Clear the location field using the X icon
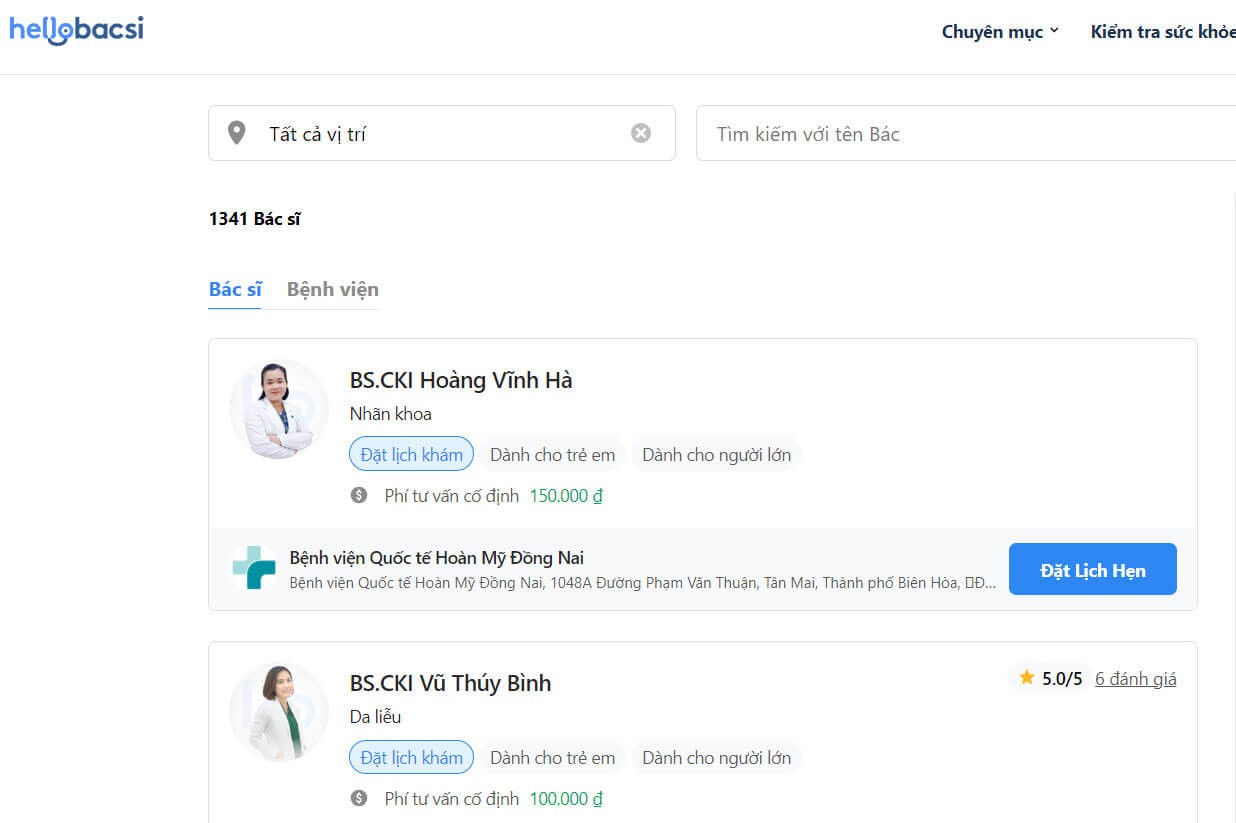Viewport: 1236px width, 823px height. pyautogui.click(x=641, y=132)
